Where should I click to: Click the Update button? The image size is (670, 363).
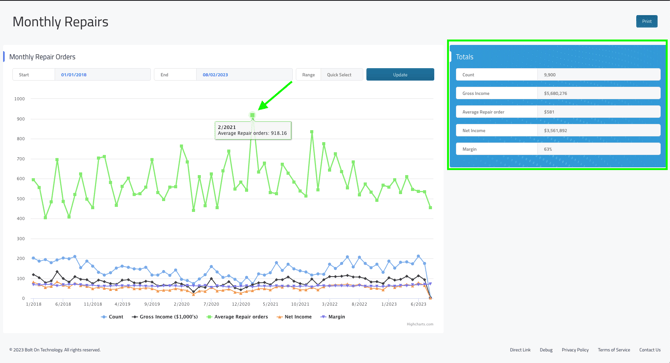[400, 75]
